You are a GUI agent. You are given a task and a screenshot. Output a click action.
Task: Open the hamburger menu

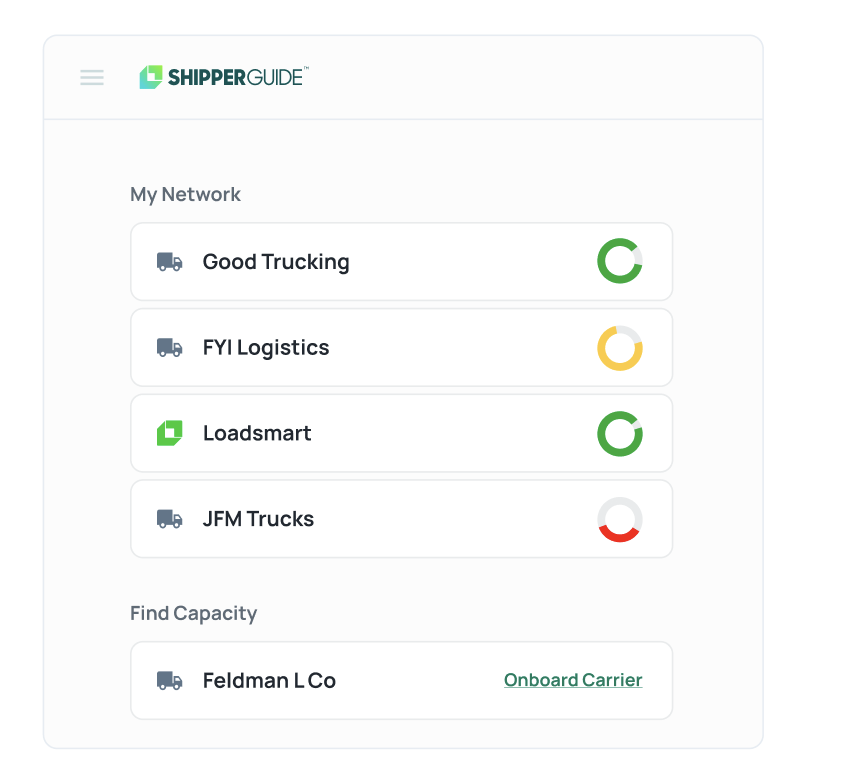[92, 78]
